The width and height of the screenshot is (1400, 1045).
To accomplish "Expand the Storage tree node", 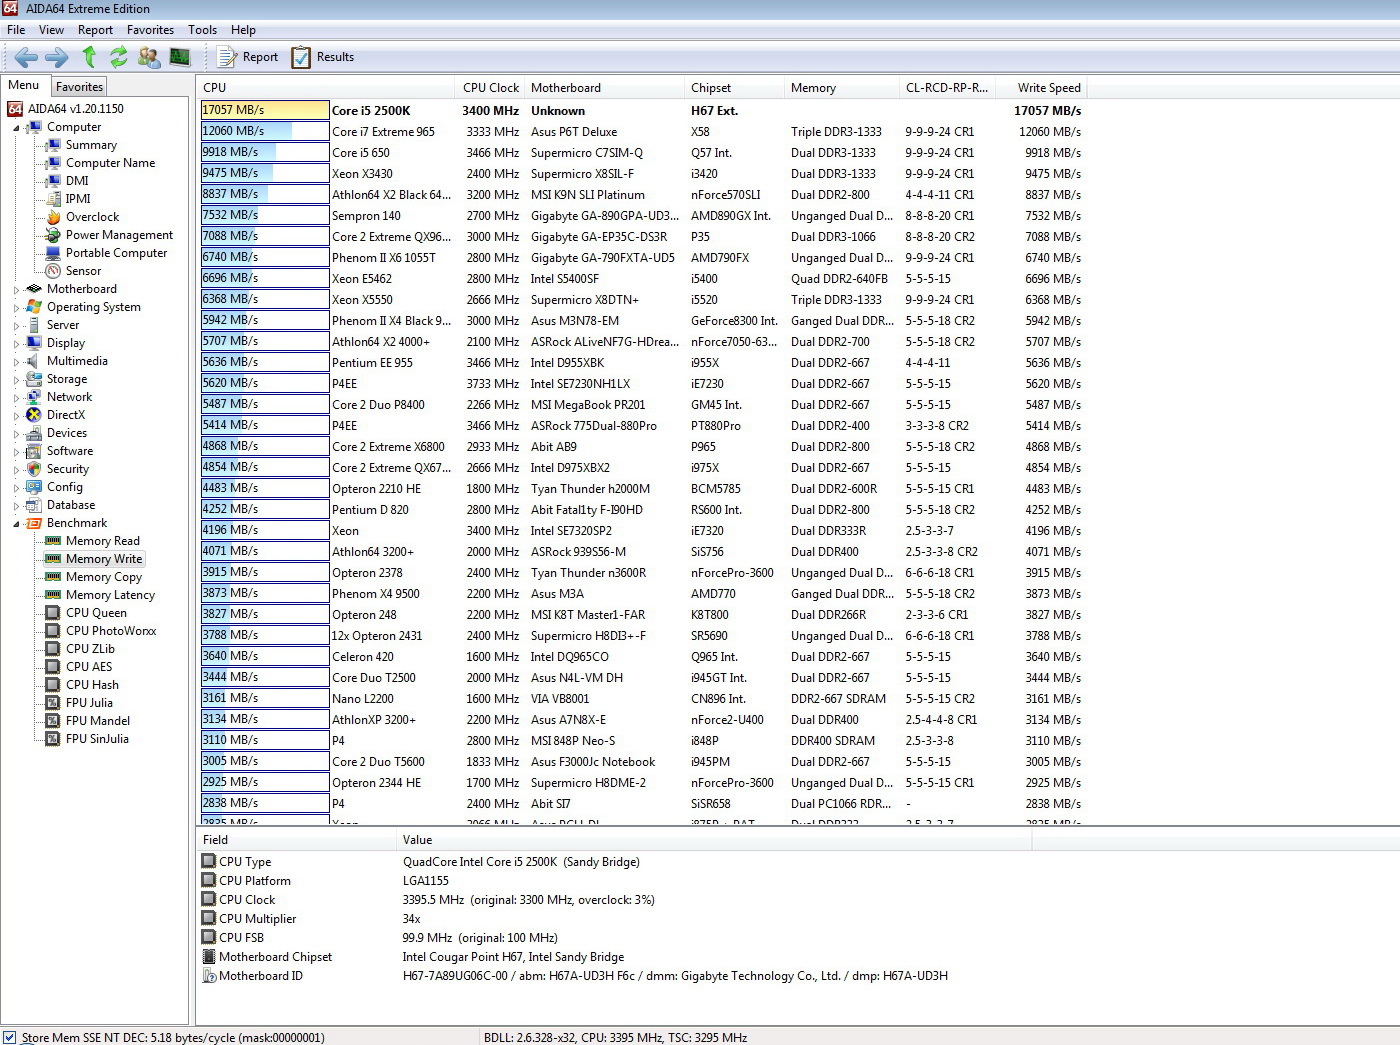I will pos(16,380).
